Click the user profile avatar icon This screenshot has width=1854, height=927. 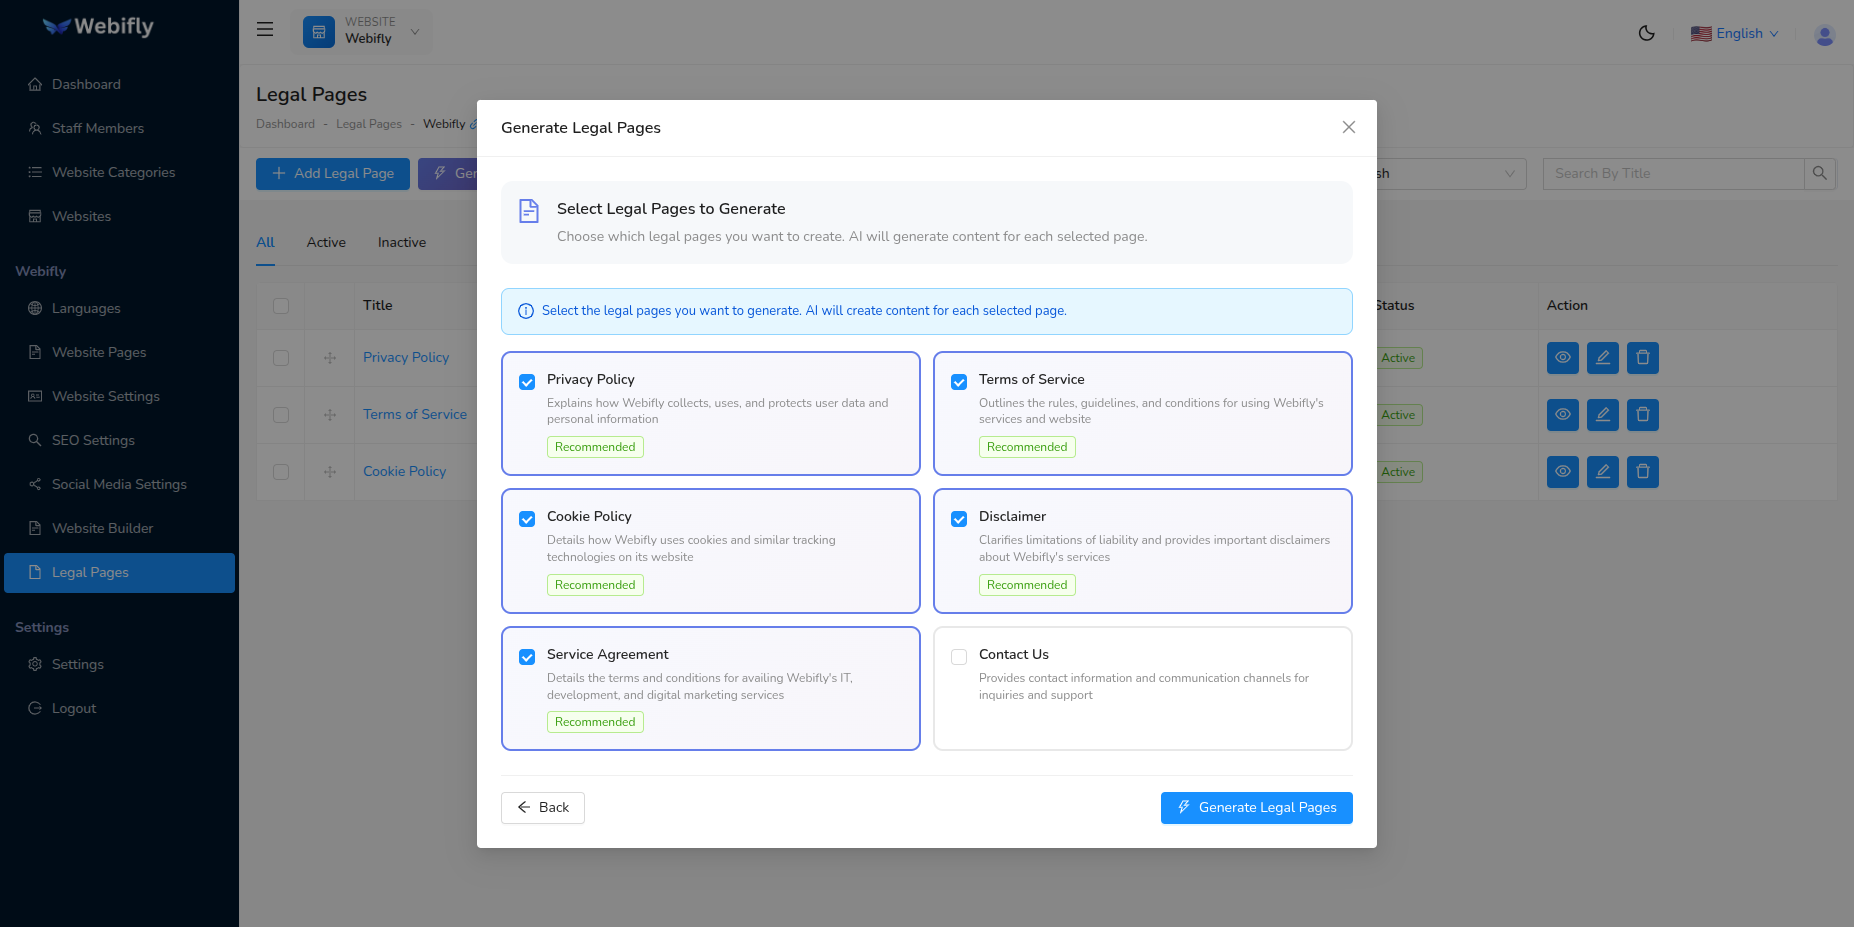tap(1824, 34)
